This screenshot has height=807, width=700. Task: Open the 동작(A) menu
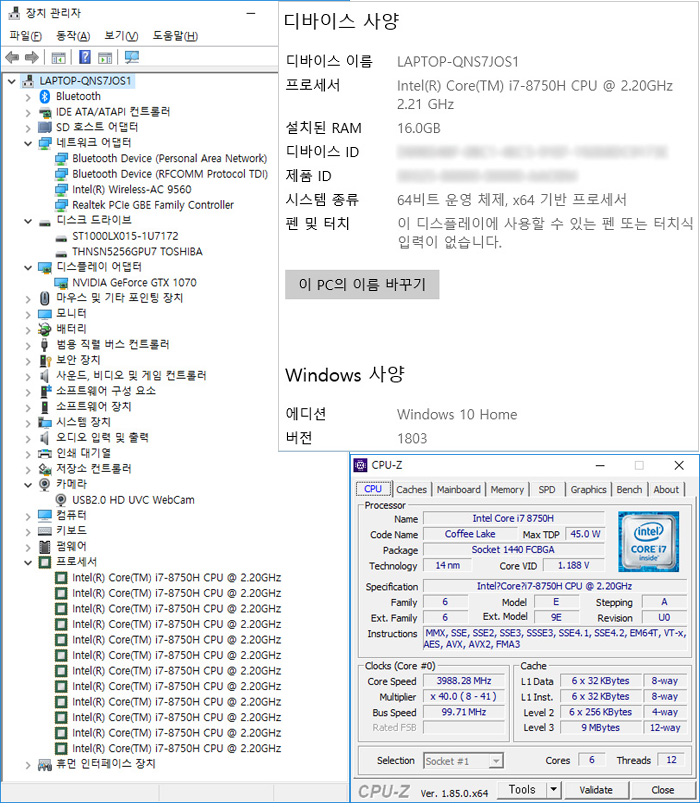click(x=73, y=36)
